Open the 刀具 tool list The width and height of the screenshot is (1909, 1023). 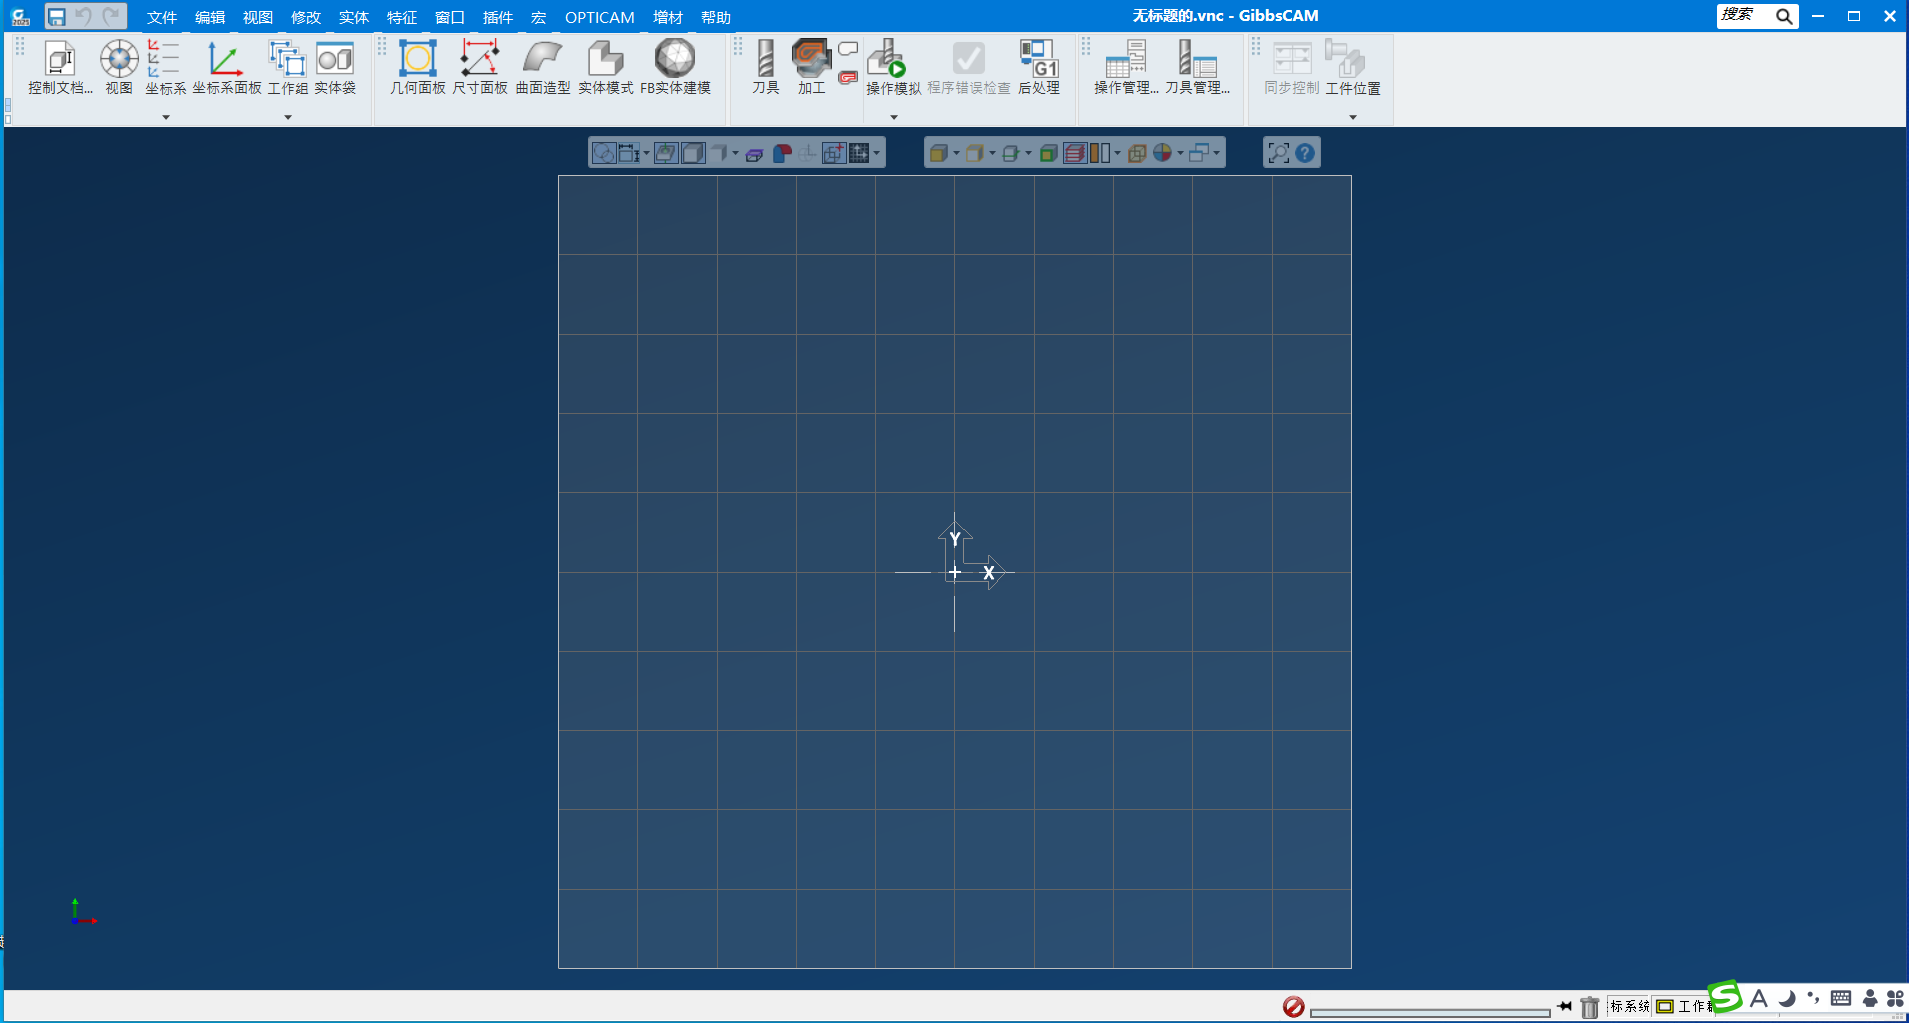point(765,67)
